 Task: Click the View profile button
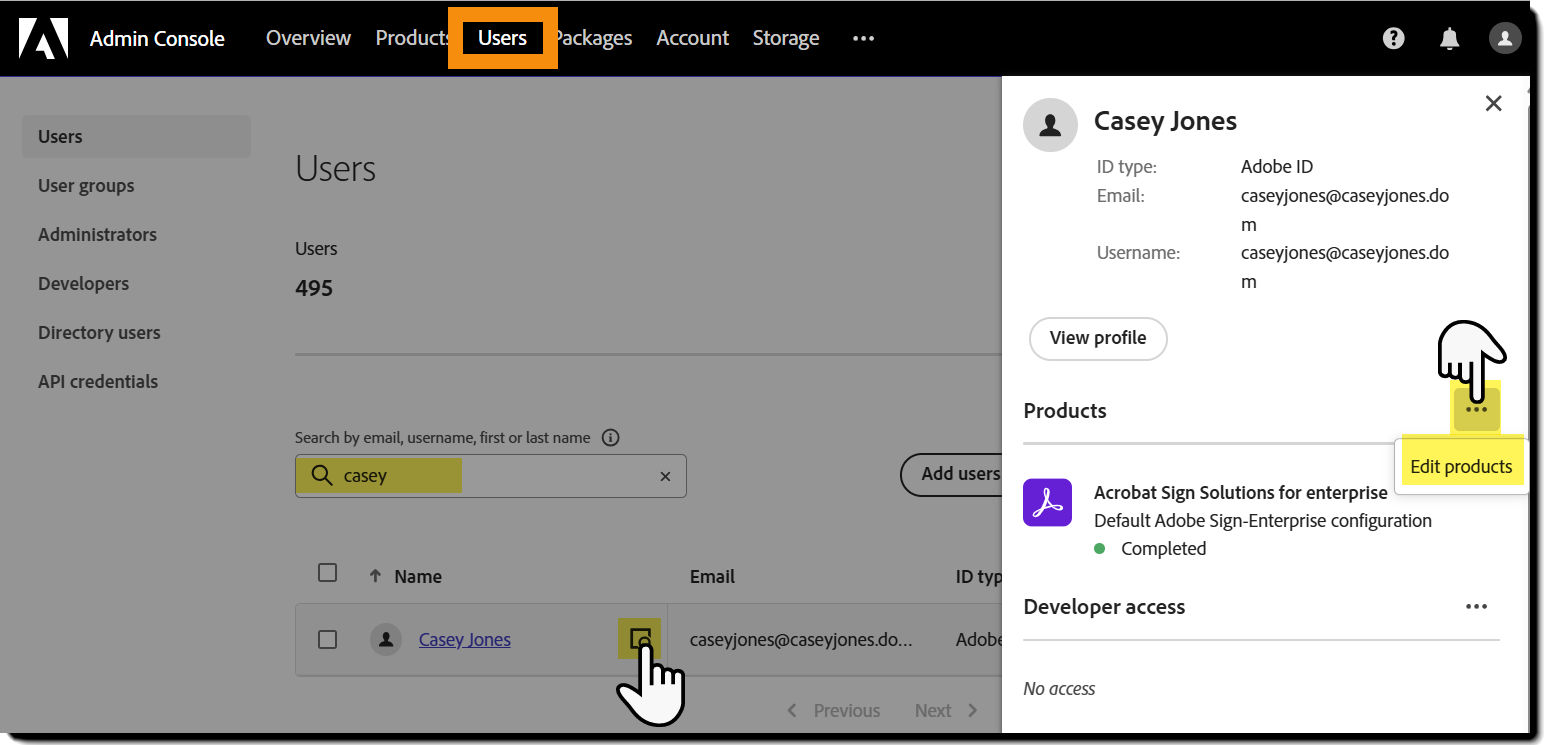point(1097,338)
